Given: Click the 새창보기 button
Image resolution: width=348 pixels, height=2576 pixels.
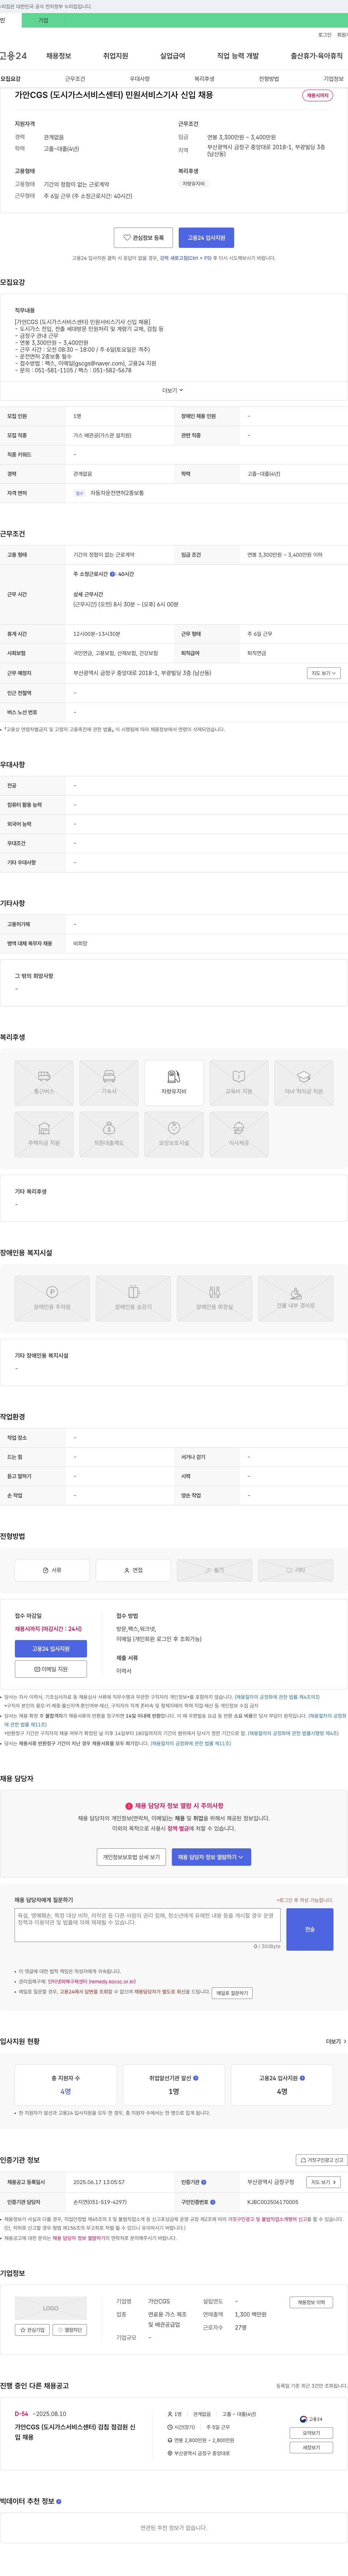Looking at the screenshot, I should coord(311,2448).
